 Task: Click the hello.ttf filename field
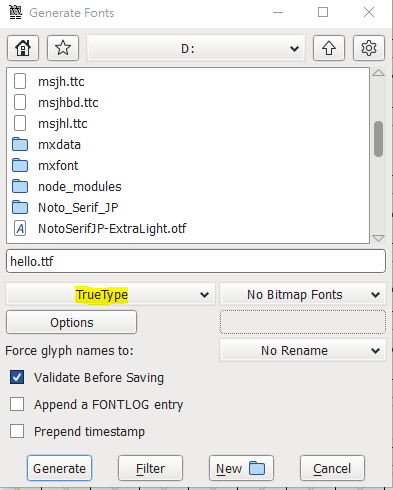[196, 261]
